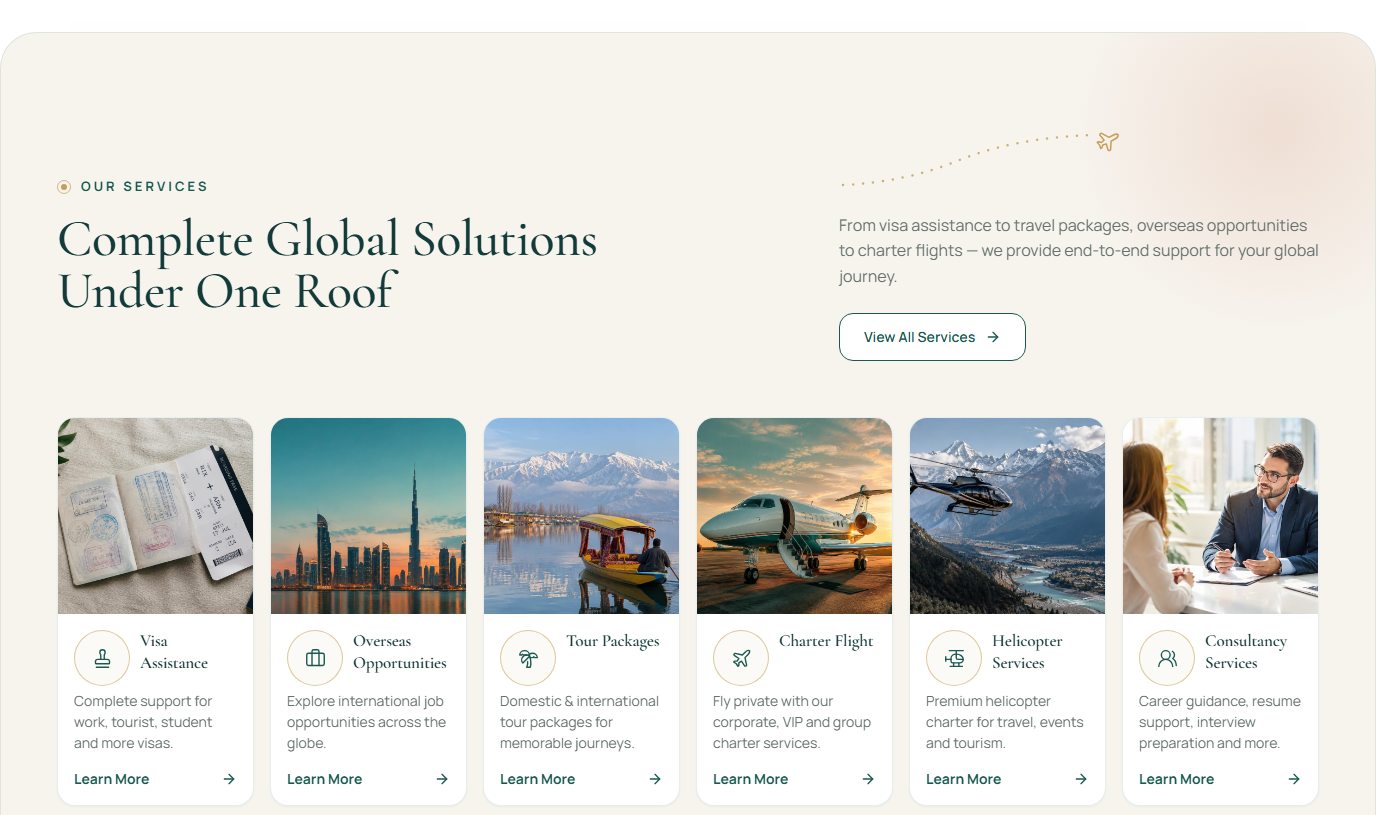
Task: Click the Visa Assistance description text
Action: (143, 722)
